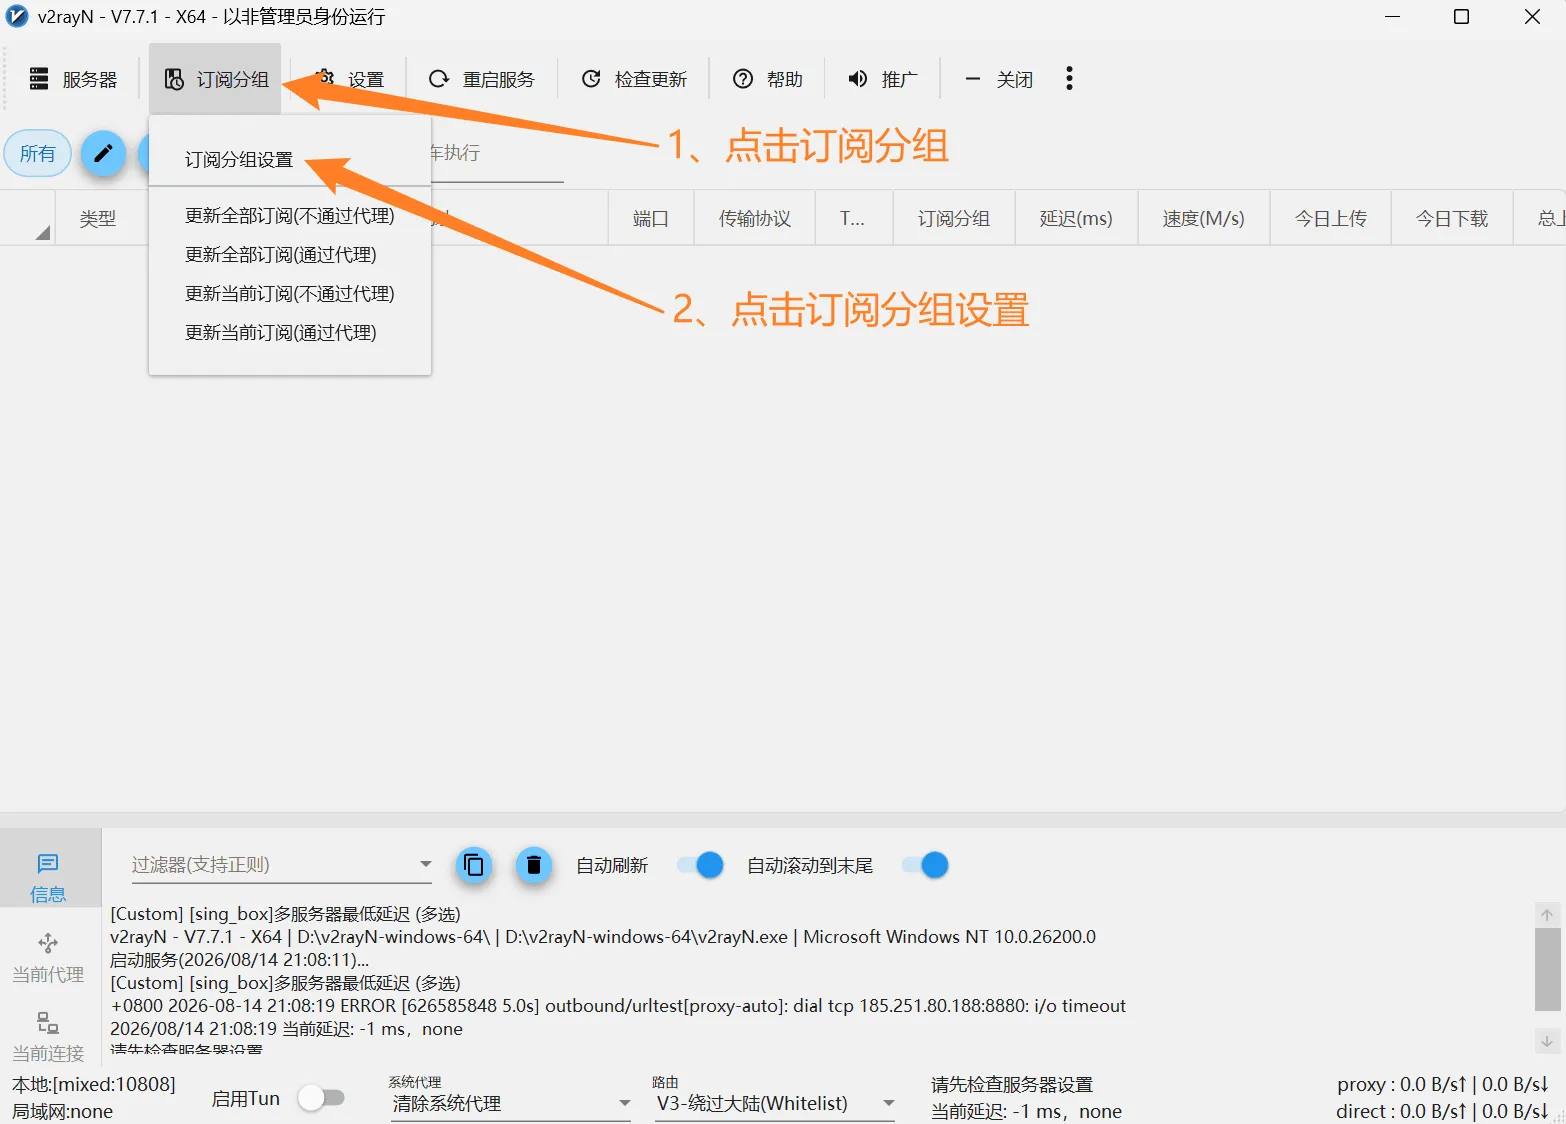Viewport: 1566px width, 1124px height.
Task: Sort by the 订阅分组 column header
Action: 954,218
